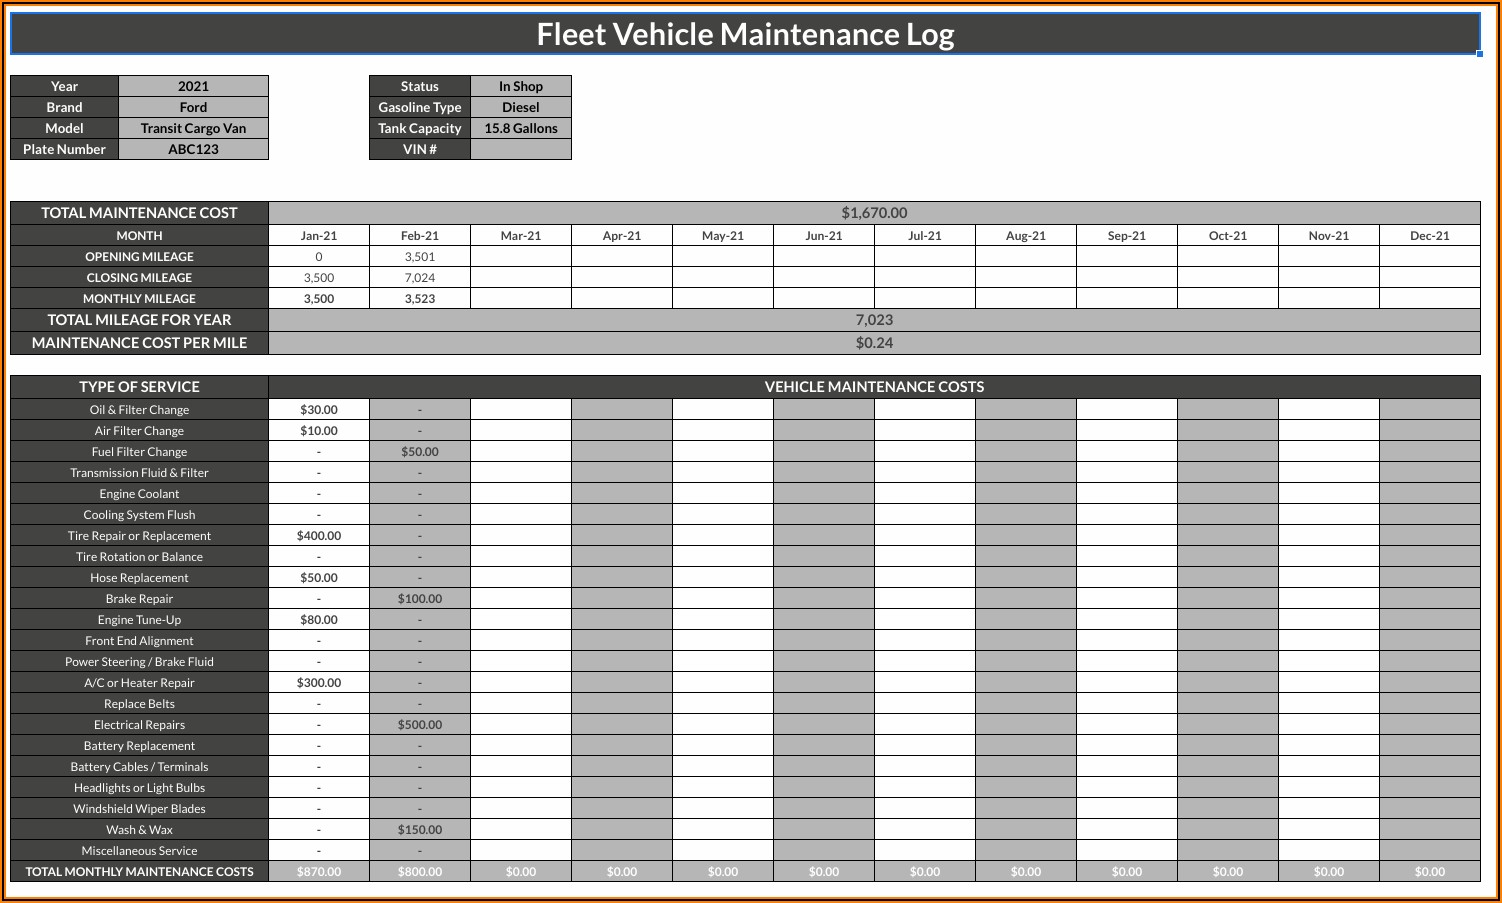The image size is (1502, 903).
Task: Click the TOTAL MILEAGE FOR YEAR label
Action: (x=140, y=320)
